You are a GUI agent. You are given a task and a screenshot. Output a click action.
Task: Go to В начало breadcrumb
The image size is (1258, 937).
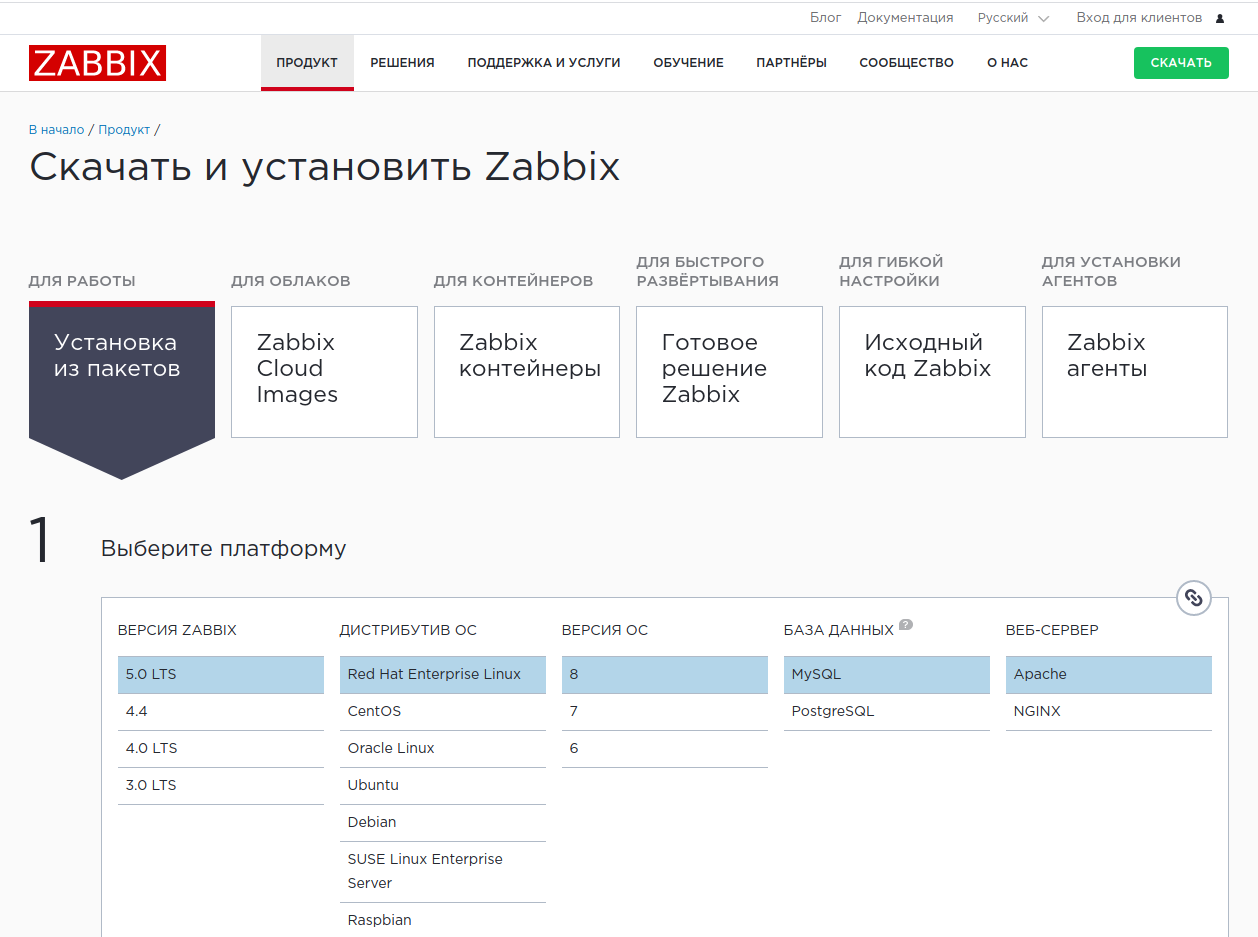(56, 130)
